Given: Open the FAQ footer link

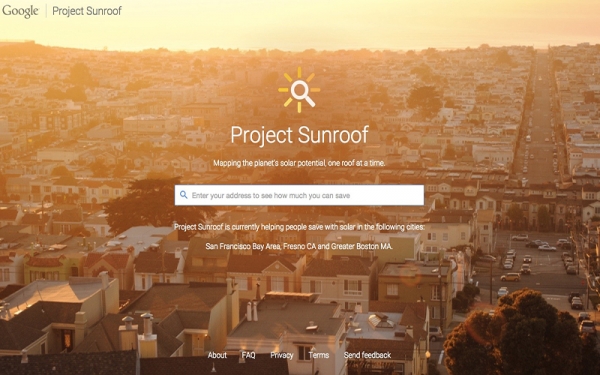Looking at the screenshot, I should click(248, 355).
